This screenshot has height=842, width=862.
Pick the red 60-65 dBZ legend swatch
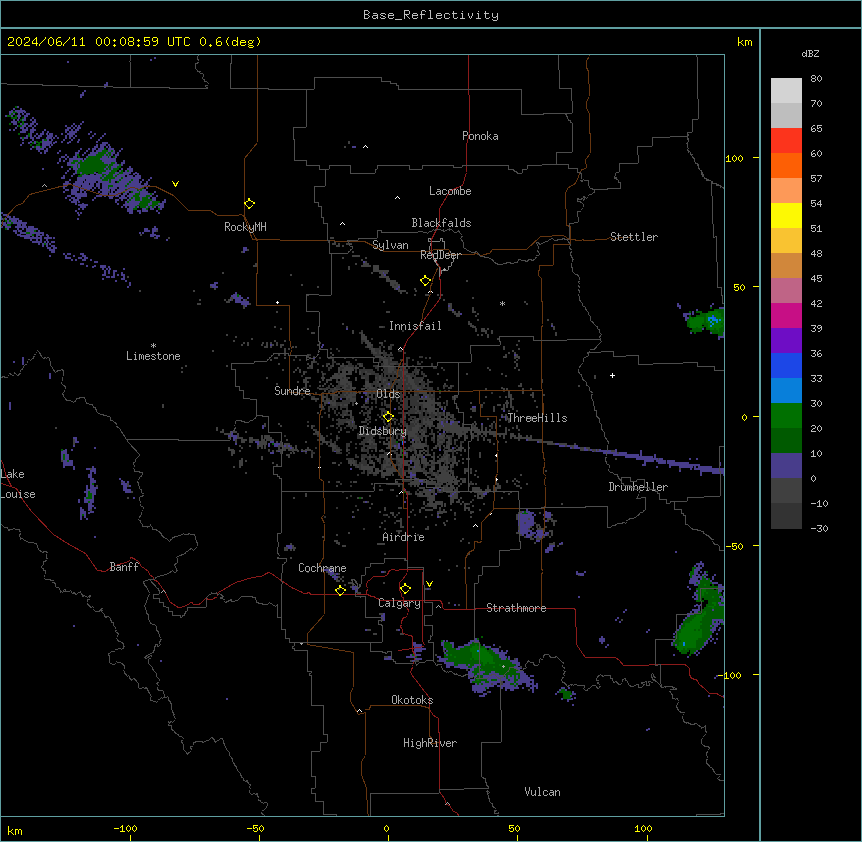[x=786, y=141]
